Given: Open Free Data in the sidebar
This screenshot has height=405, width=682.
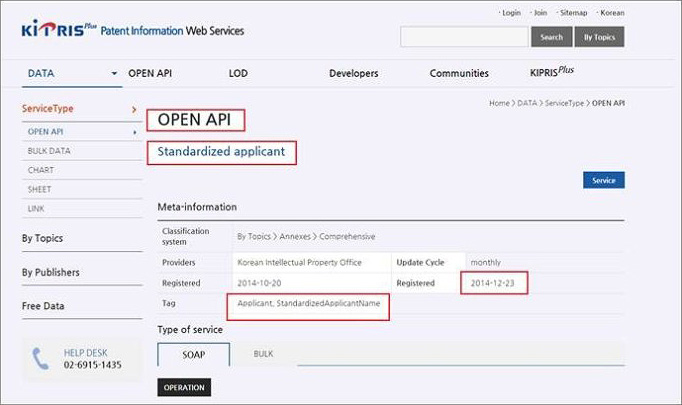Looking at the screenshot, I should [x=44, y=306].
